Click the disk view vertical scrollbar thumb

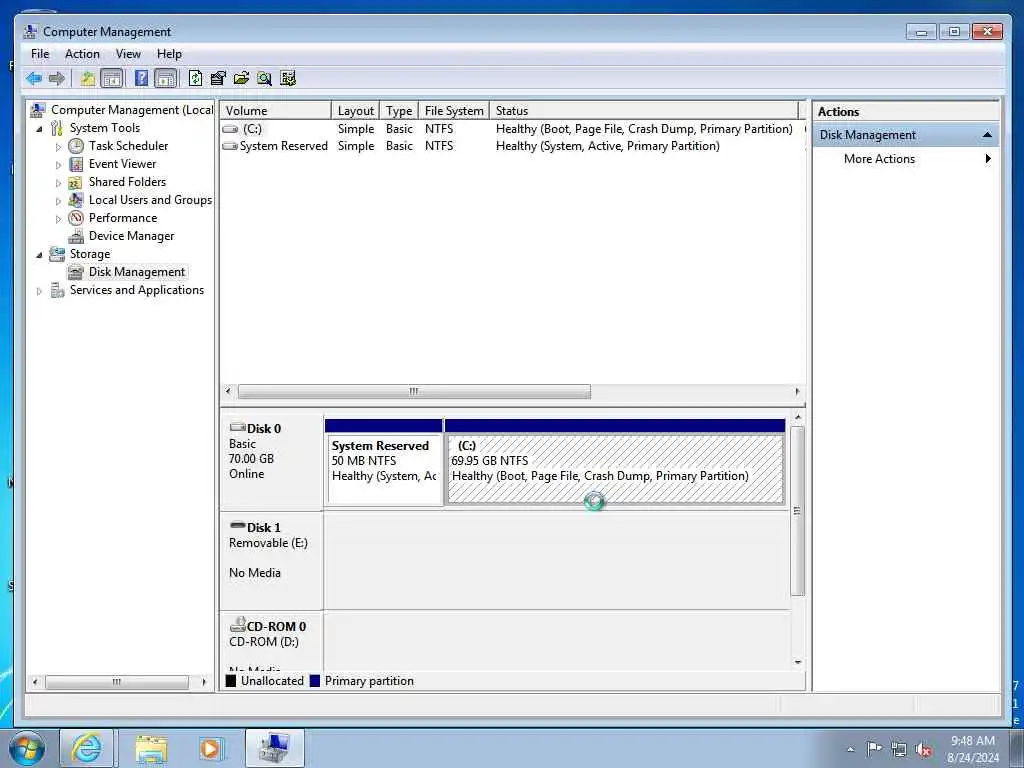point(797,511)
